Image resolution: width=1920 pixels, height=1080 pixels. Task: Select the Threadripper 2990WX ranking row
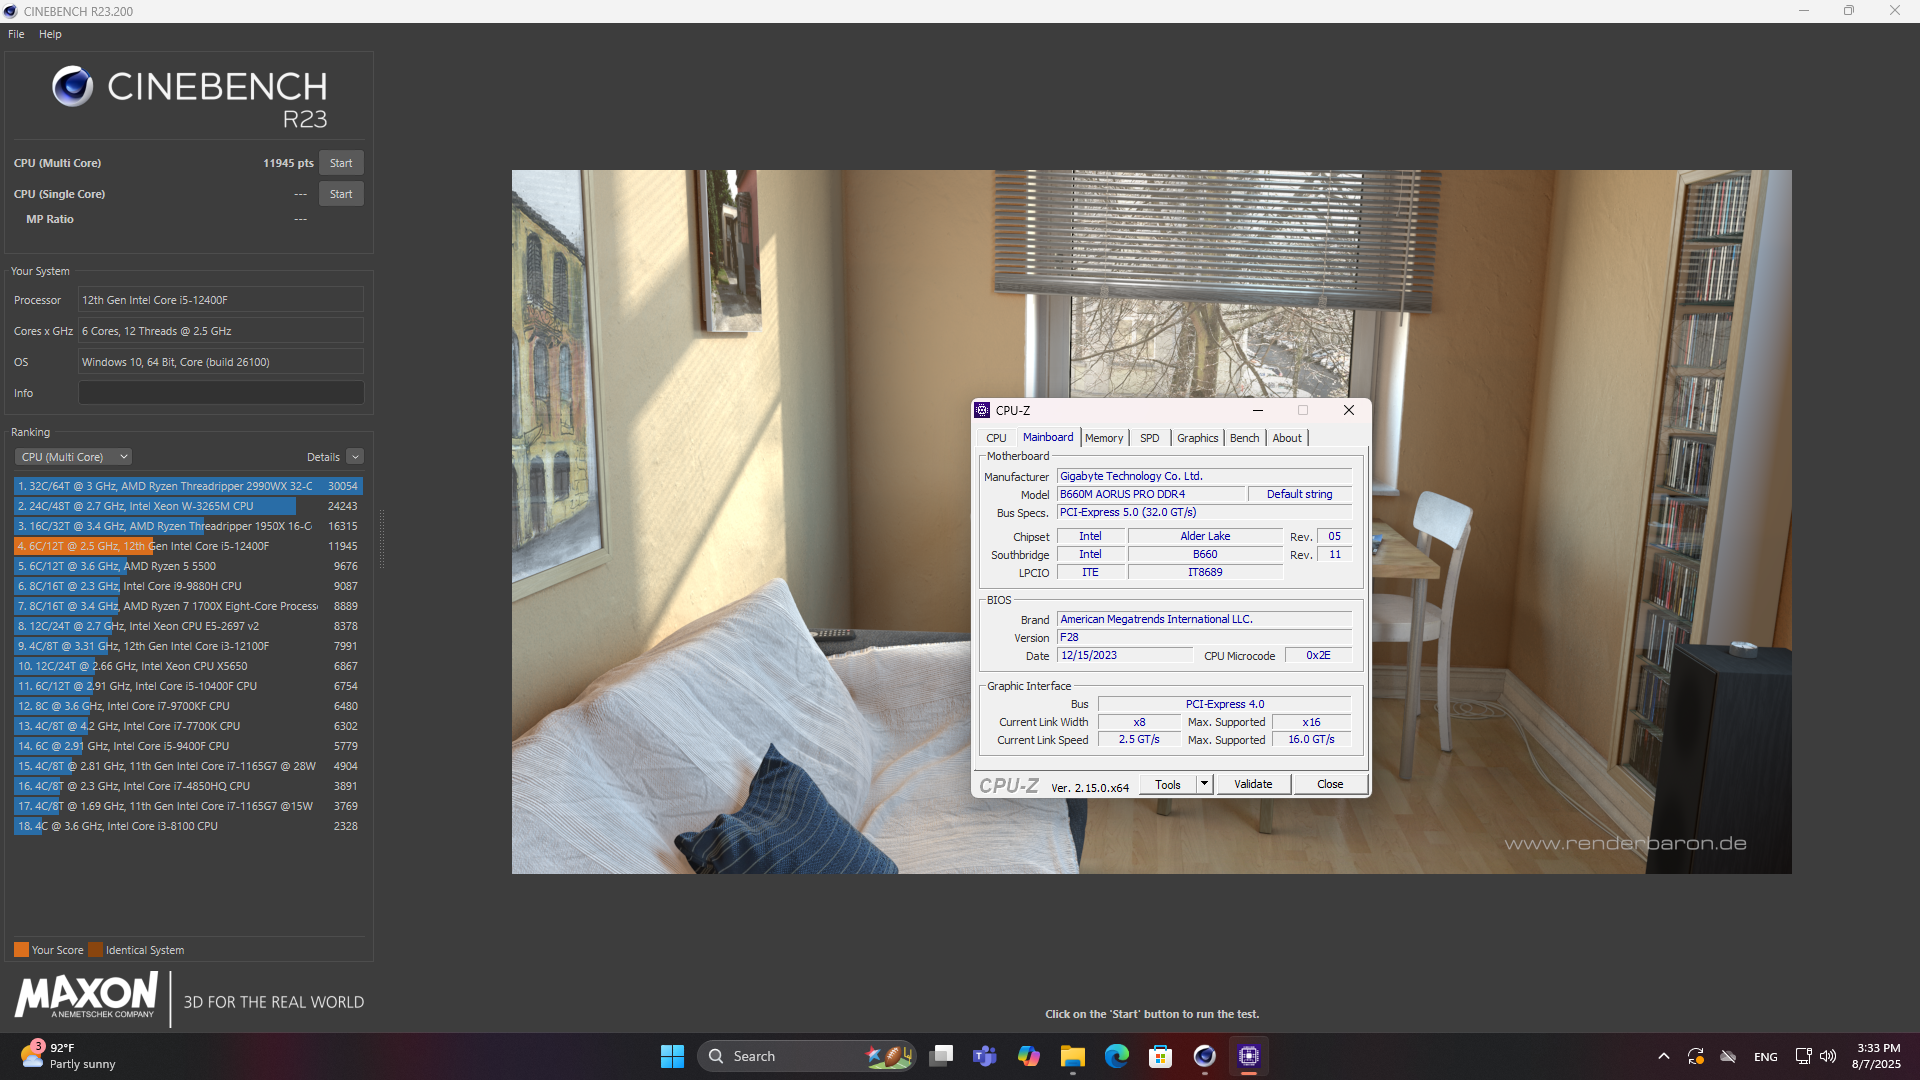(x=188, y=486)
